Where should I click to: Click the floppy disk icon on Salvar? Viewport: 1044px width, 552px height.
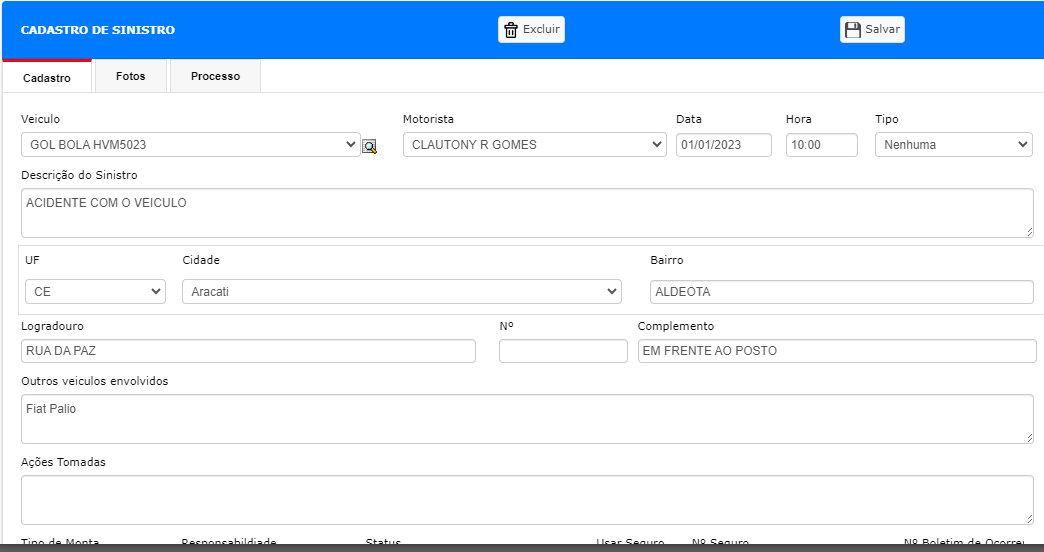click(853, 30)
